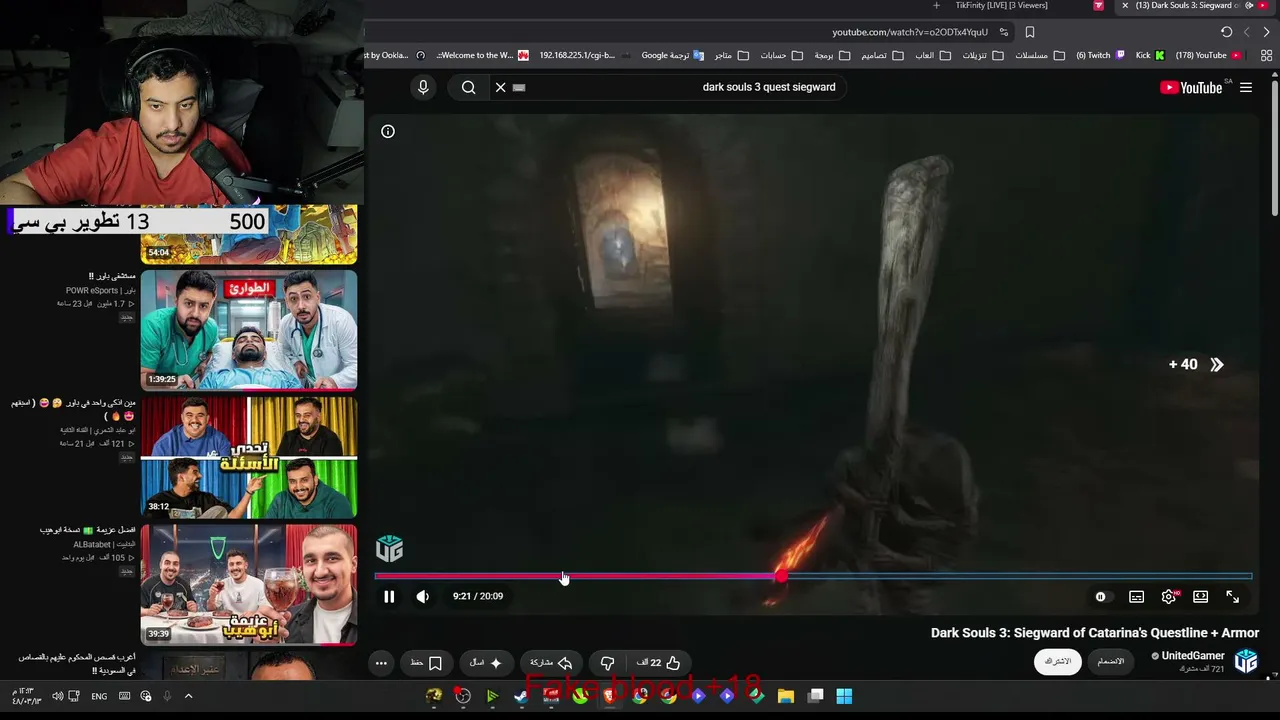Open the UnitedGamer channel avatar
The width and height of the screenshot is (1280, 720).
click(1246, 661)
